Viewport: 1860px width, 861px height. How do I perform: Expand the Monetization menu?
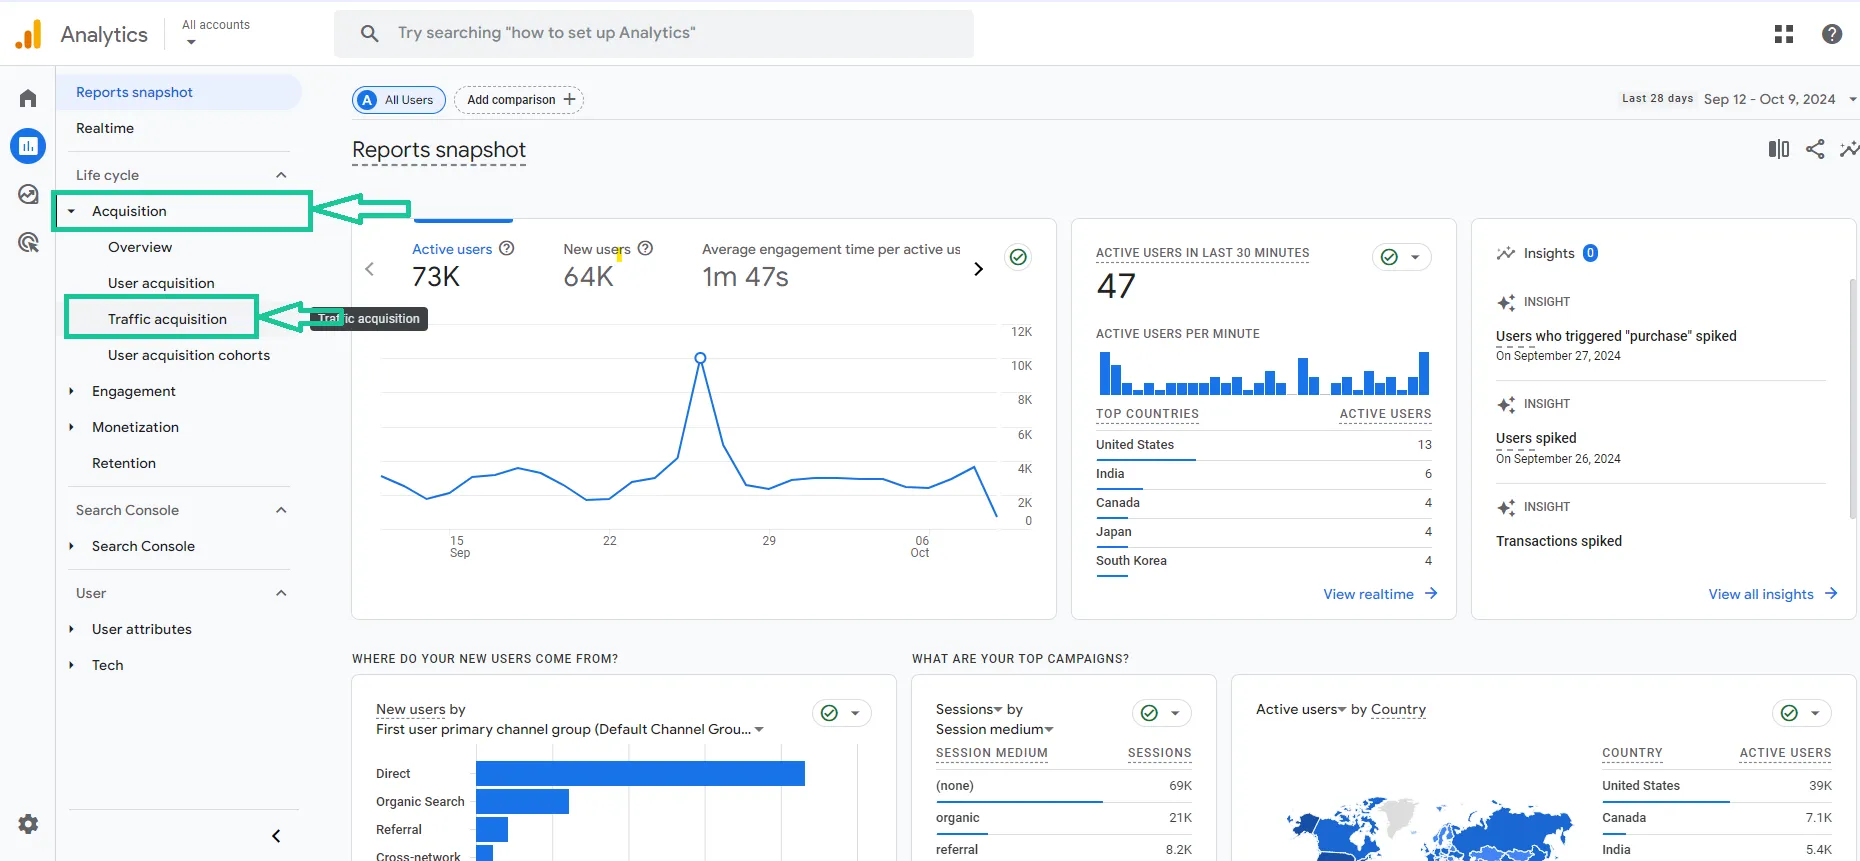71,427
